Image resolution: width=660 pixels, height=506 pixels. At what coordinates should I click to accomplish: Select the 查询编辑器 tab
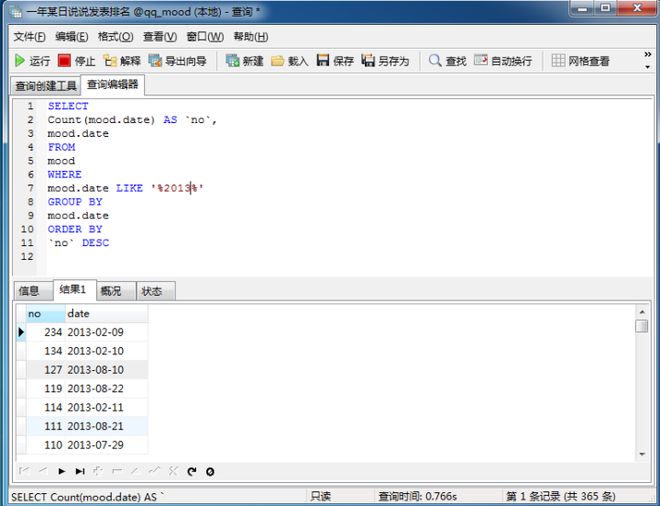click(112, 85)
